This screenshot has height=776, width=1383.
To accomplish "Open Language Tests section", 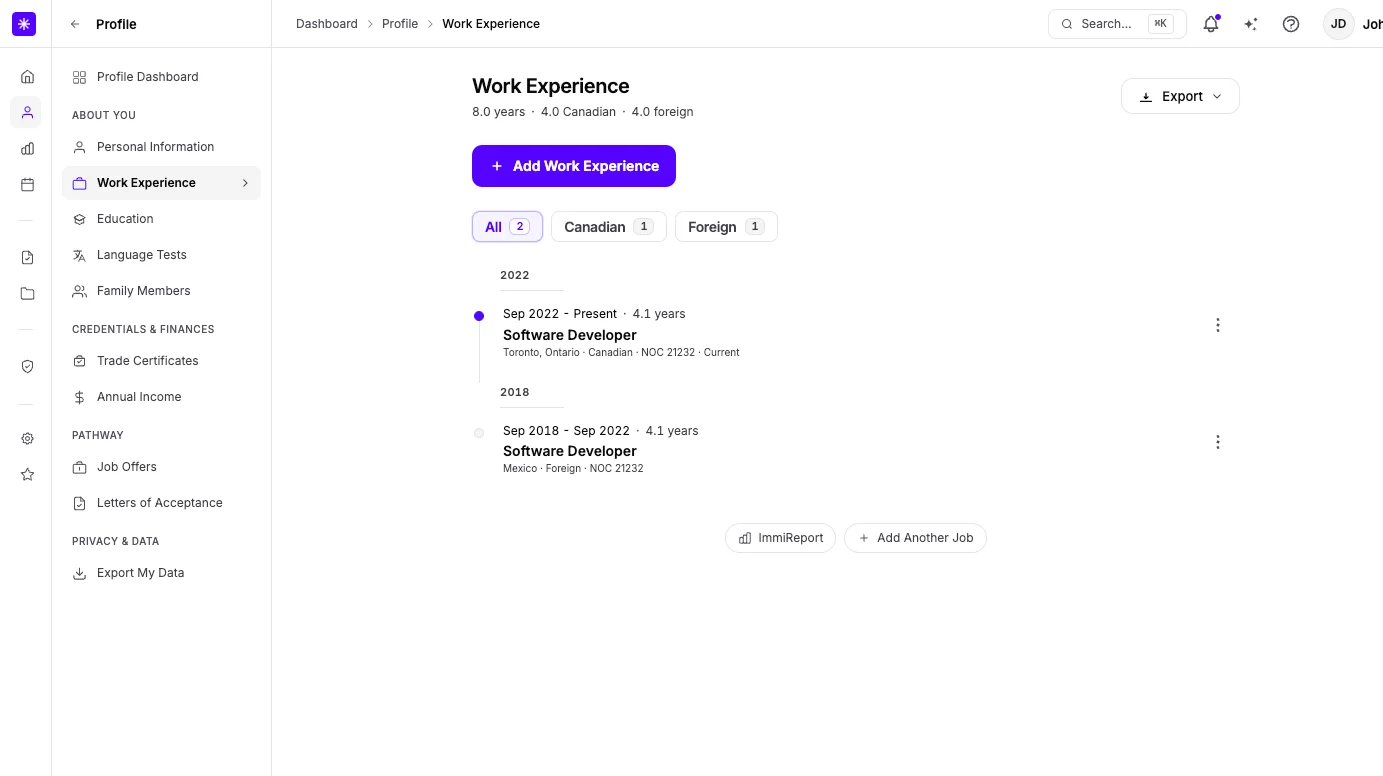I will point(161,255).
